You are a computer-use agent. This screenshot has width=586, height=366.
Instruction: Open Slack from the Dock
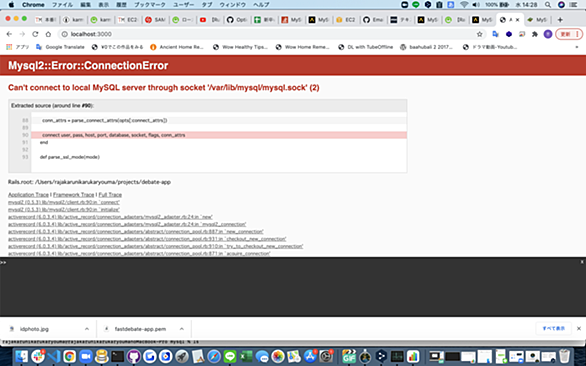pyautogui.click(x=37, y=356)
